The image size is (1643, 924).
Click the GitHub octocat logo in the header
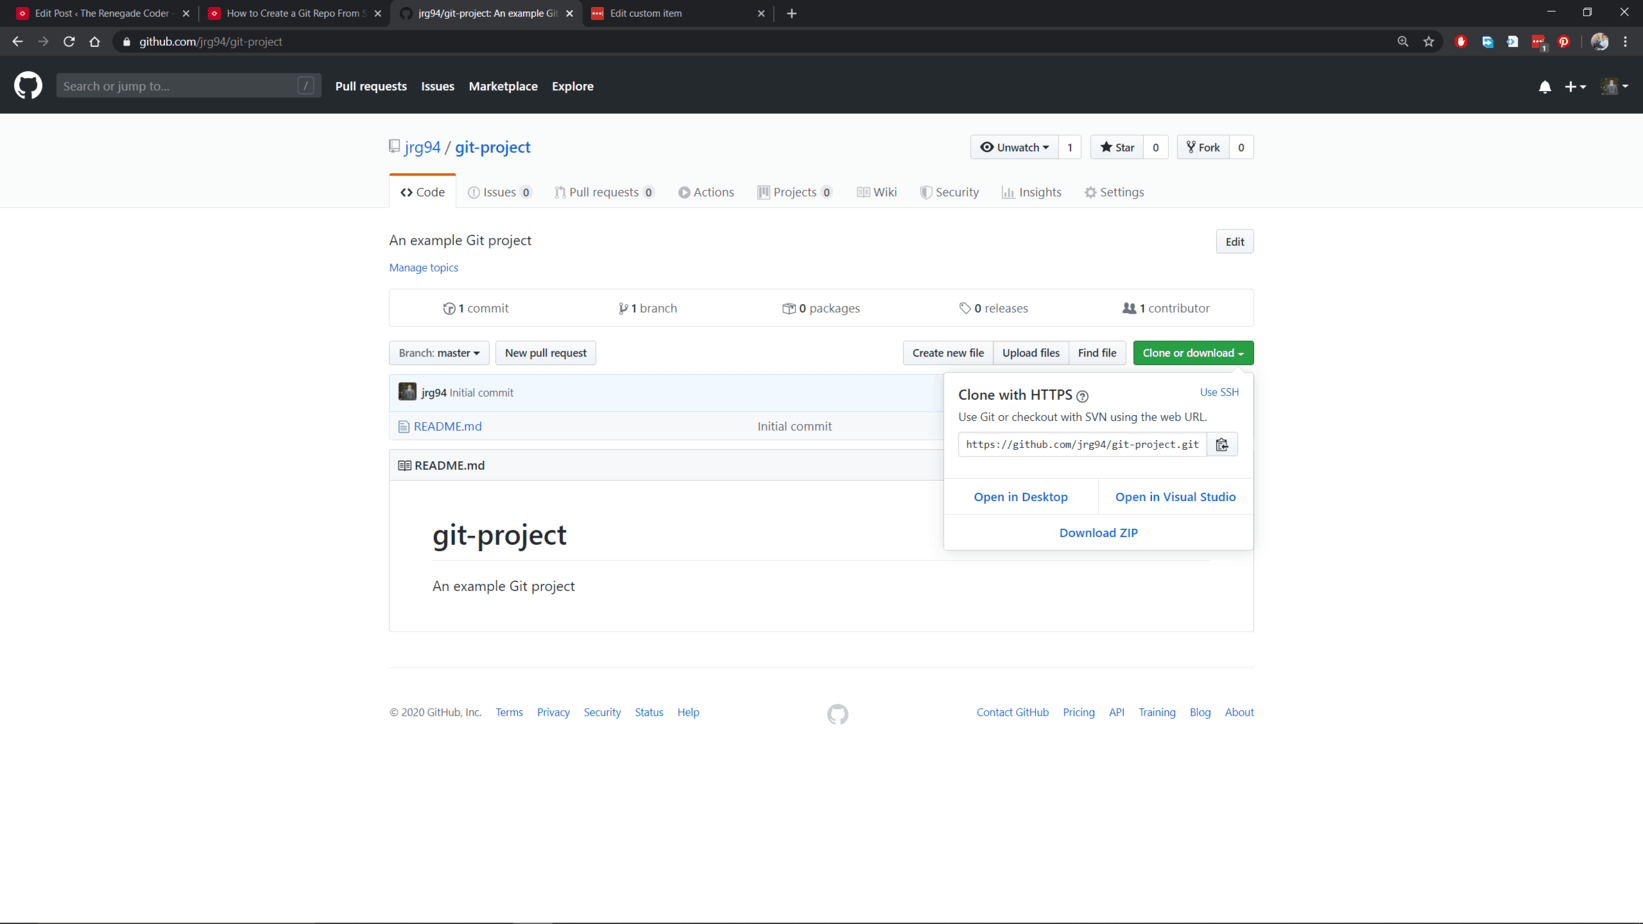click(x=27, y=86)
